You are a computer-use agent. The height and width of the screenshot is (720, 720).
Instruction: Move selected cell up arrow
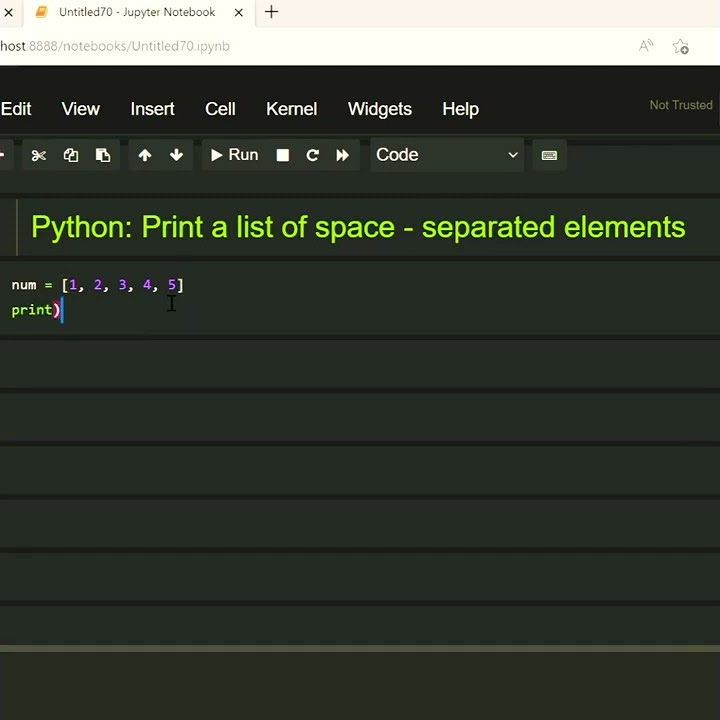click(145, 156)
